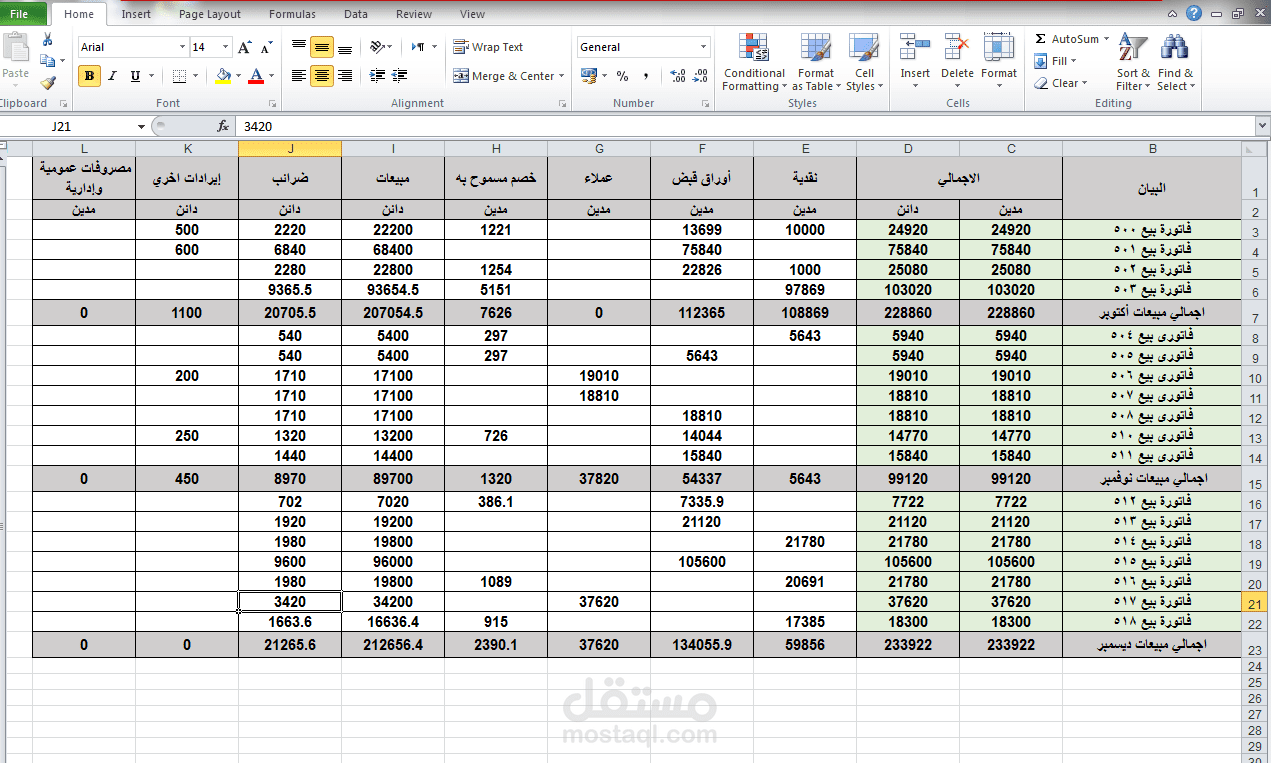The width and height of the screenshot is (1280, 763).
Task: Align text left
Action: point(299,76)
